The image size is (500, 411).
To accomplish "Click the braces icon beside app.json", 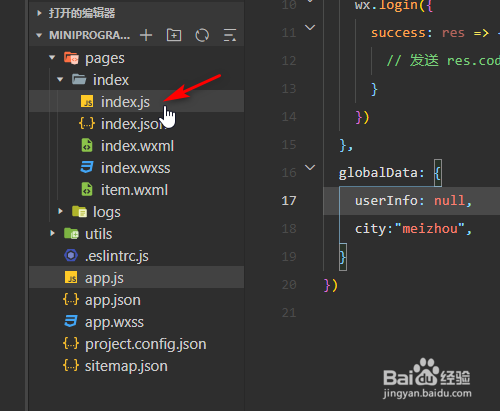I will click(71, 299).
